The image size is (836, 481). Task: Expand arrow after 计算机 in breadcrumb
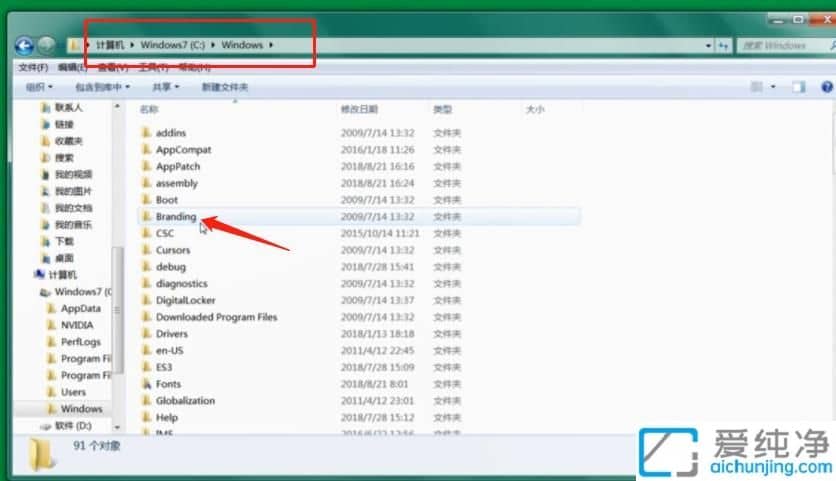point(132,45)
